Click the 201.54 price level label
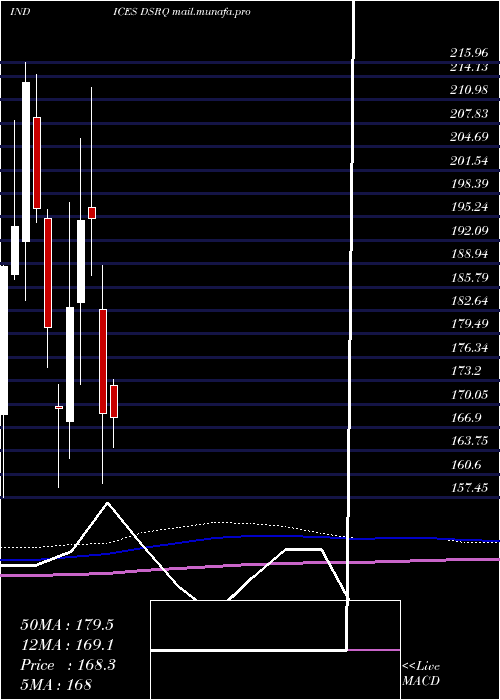Image resolution: width=500 pixels, height=700 pixels. (469, 161)
